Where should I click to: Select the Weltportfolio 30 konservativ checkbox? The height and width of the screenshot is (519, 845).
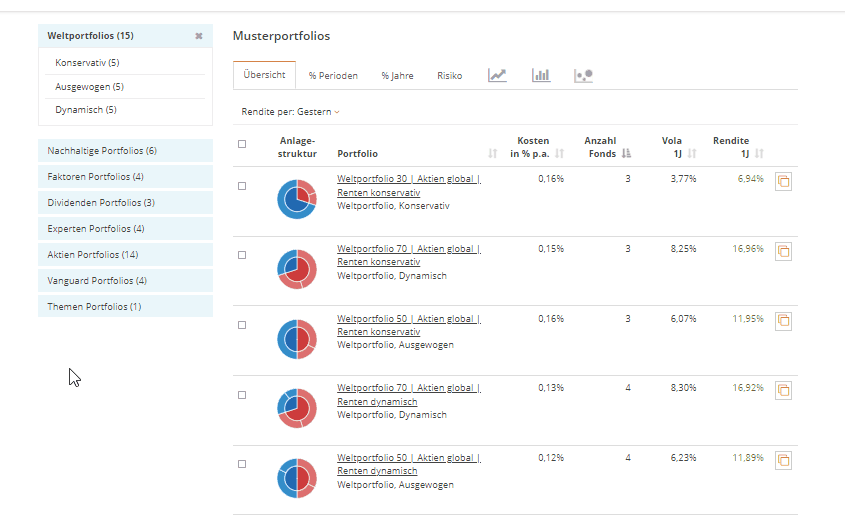[x=242, y=186]
